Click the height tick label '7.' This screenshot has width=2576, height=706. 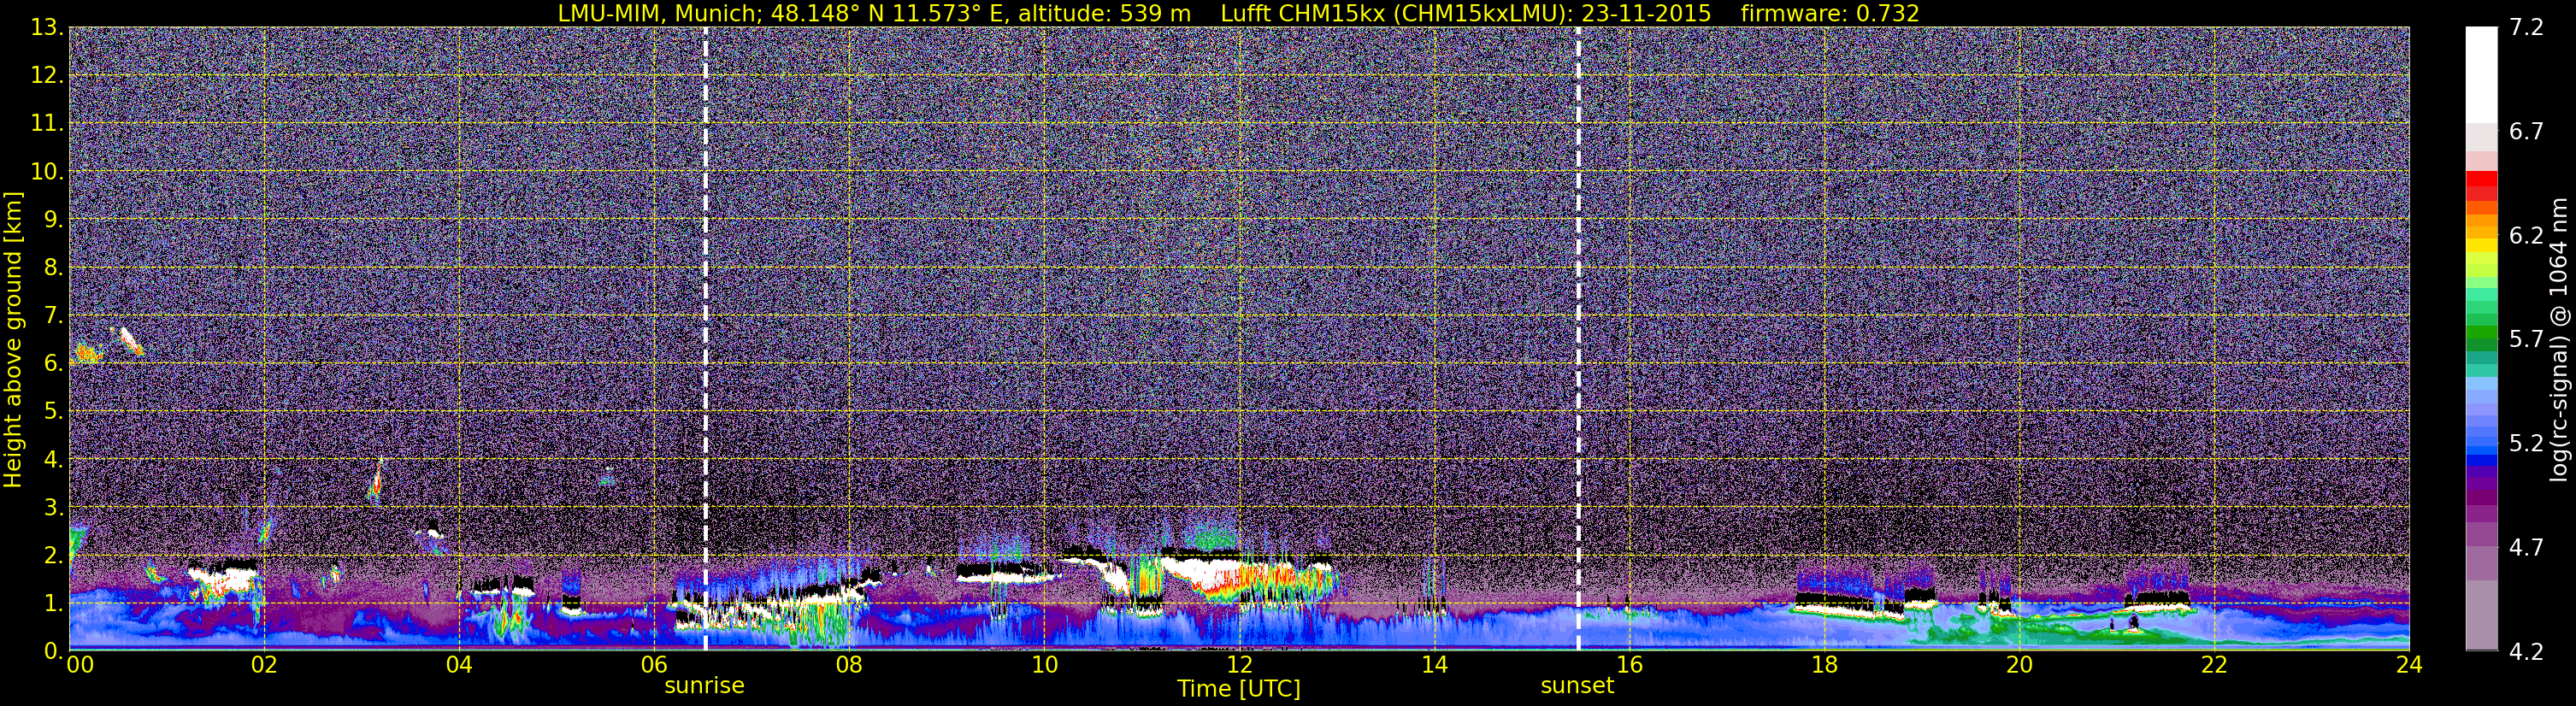click(x=52, y=315)
